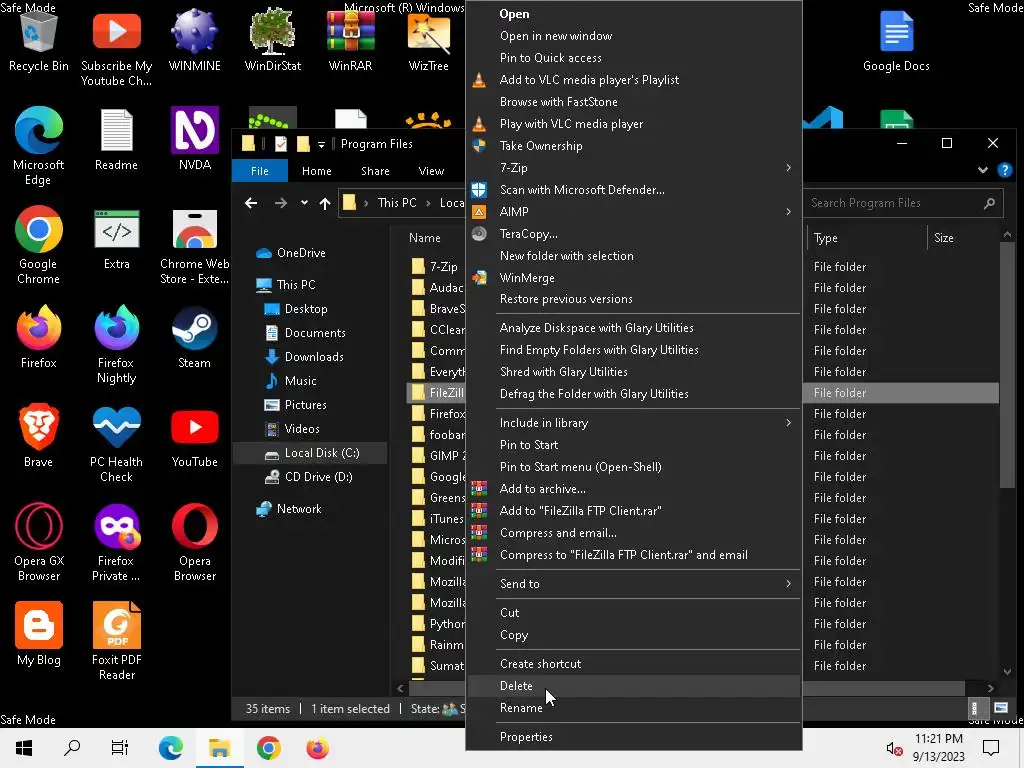This screenshot has height=768, width=1024.
Task: Launch NVDA from the desktop
Action: [x=195, y=138]
